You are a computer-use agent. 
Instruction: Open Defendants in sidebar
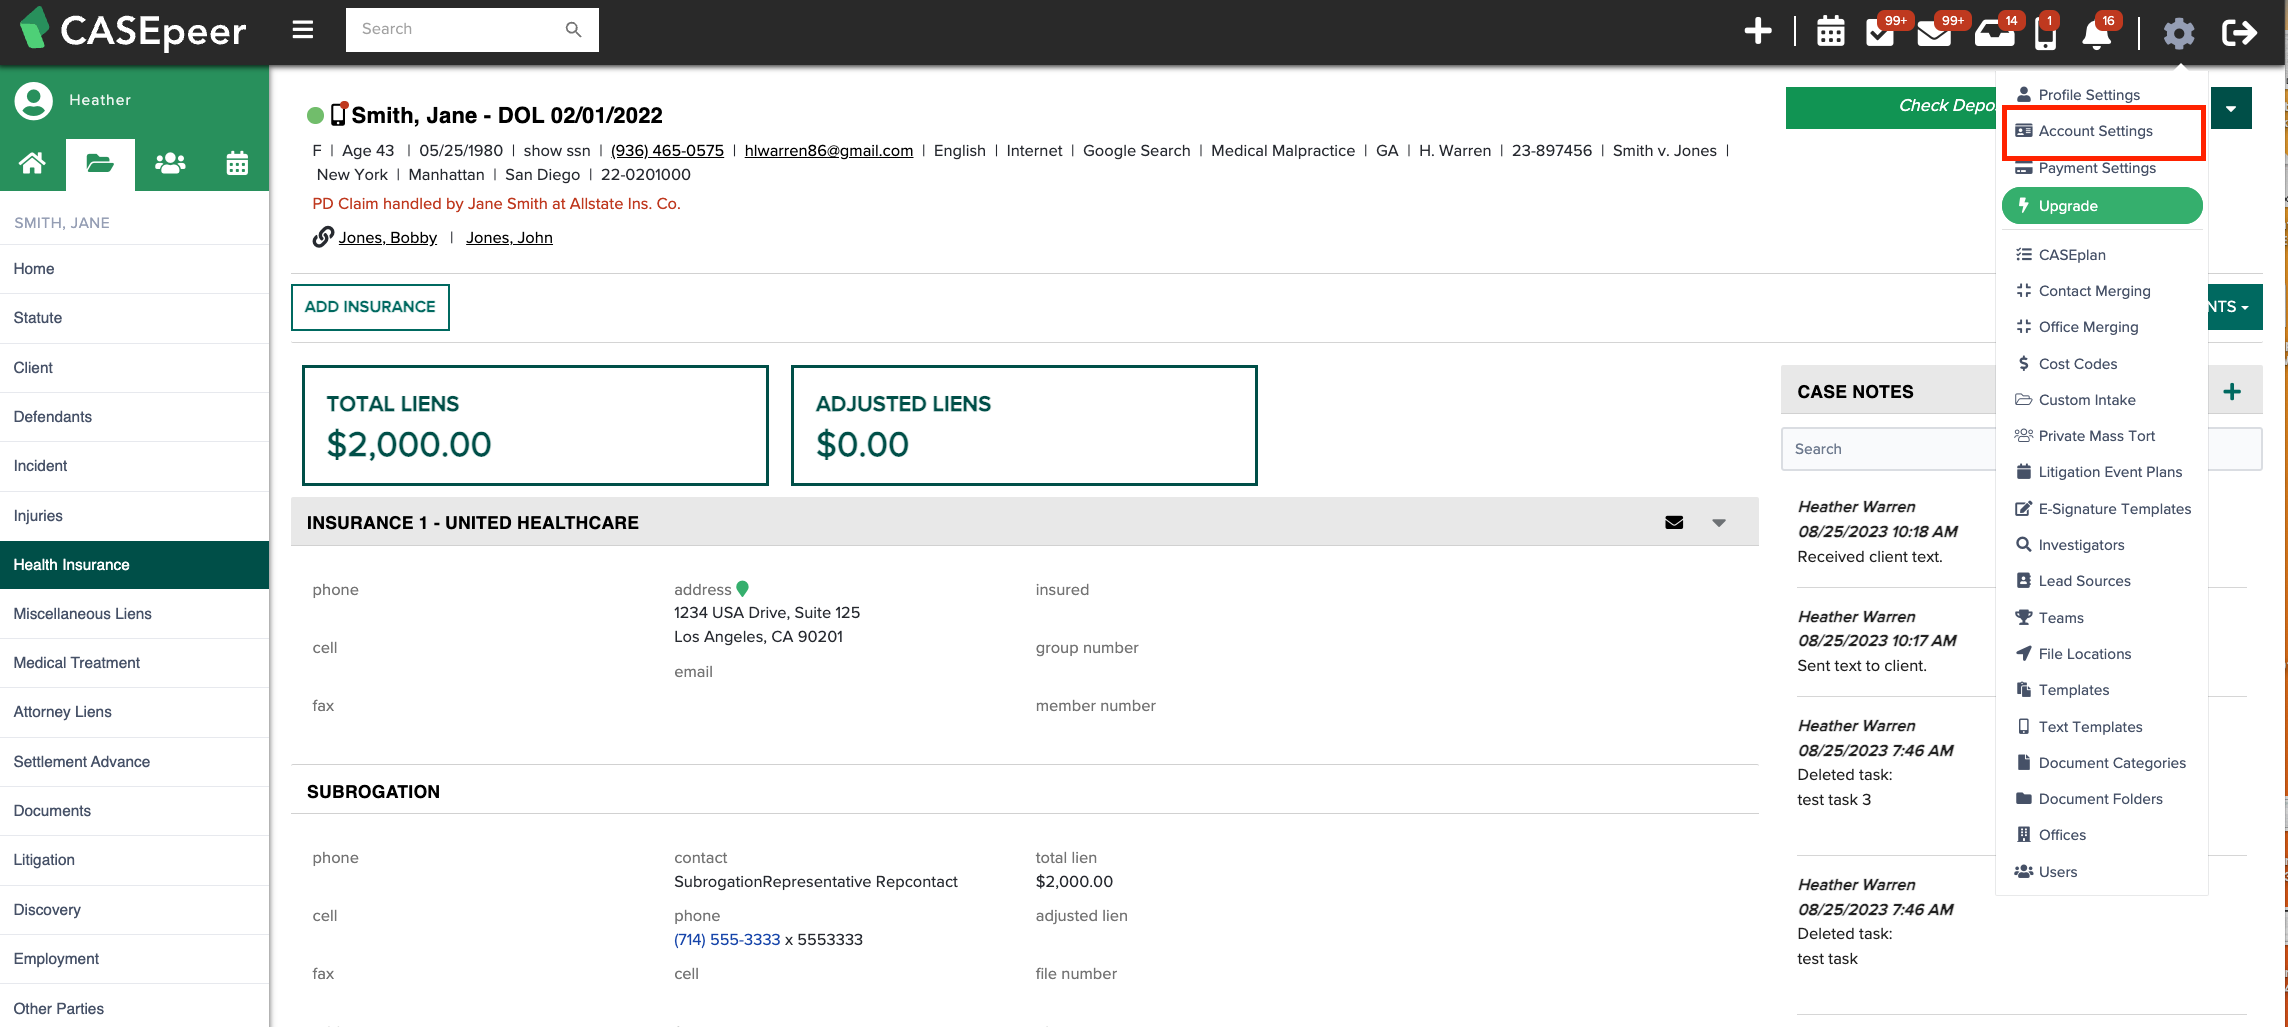click(135, 417)
